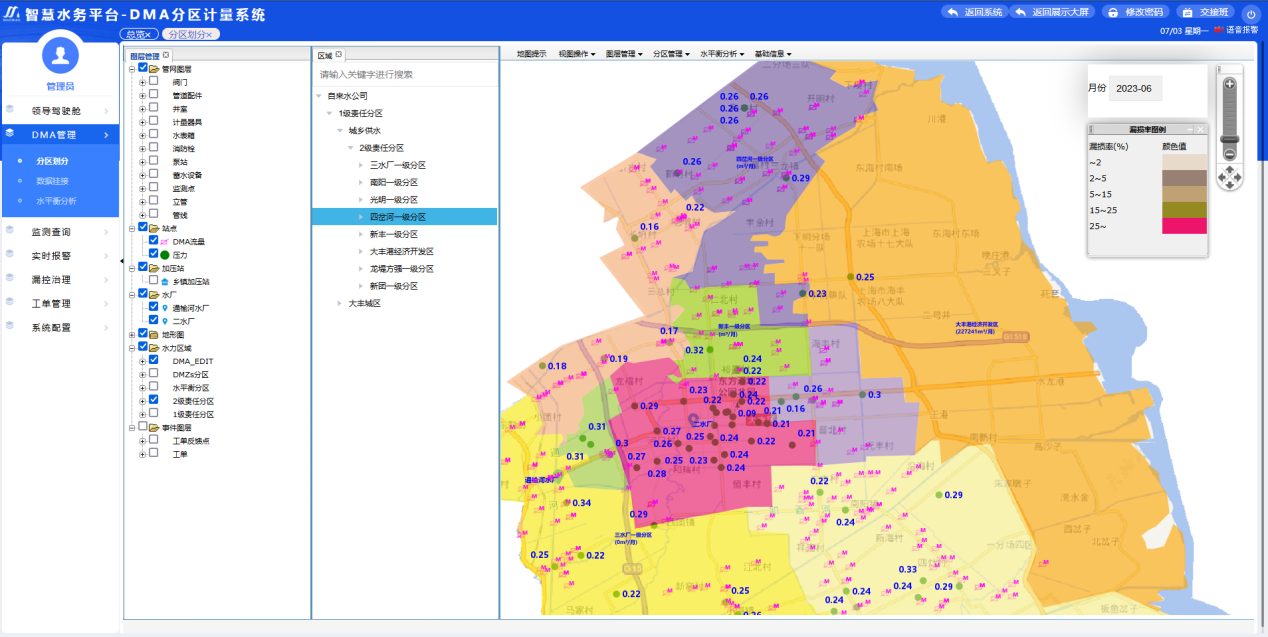This screenshot has height=637, width=1268.
Task: Uncheck the DMA流量 layer checkbox
Action: click(154, 241)
